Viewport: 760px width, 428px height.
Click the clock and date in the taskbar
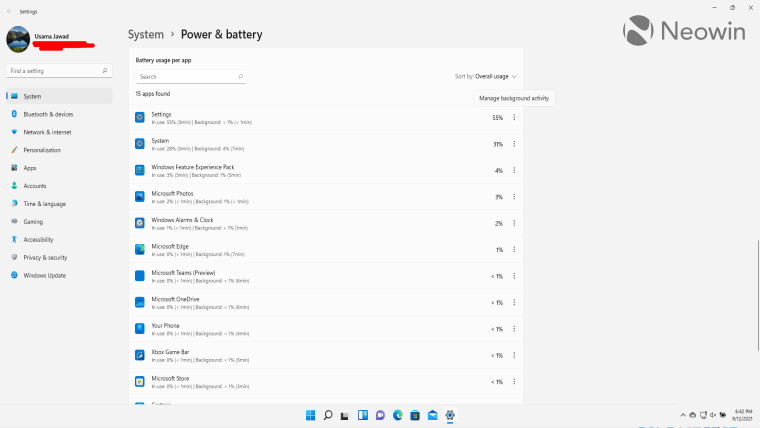(743, 415)
